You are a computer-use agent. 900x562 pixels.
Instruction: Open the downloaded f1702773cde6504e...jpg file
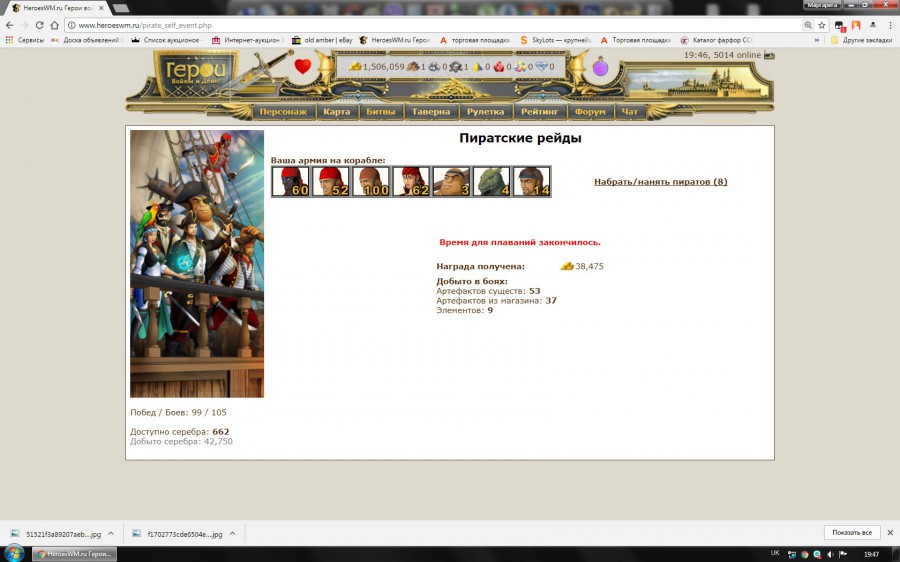pos(177,534)
